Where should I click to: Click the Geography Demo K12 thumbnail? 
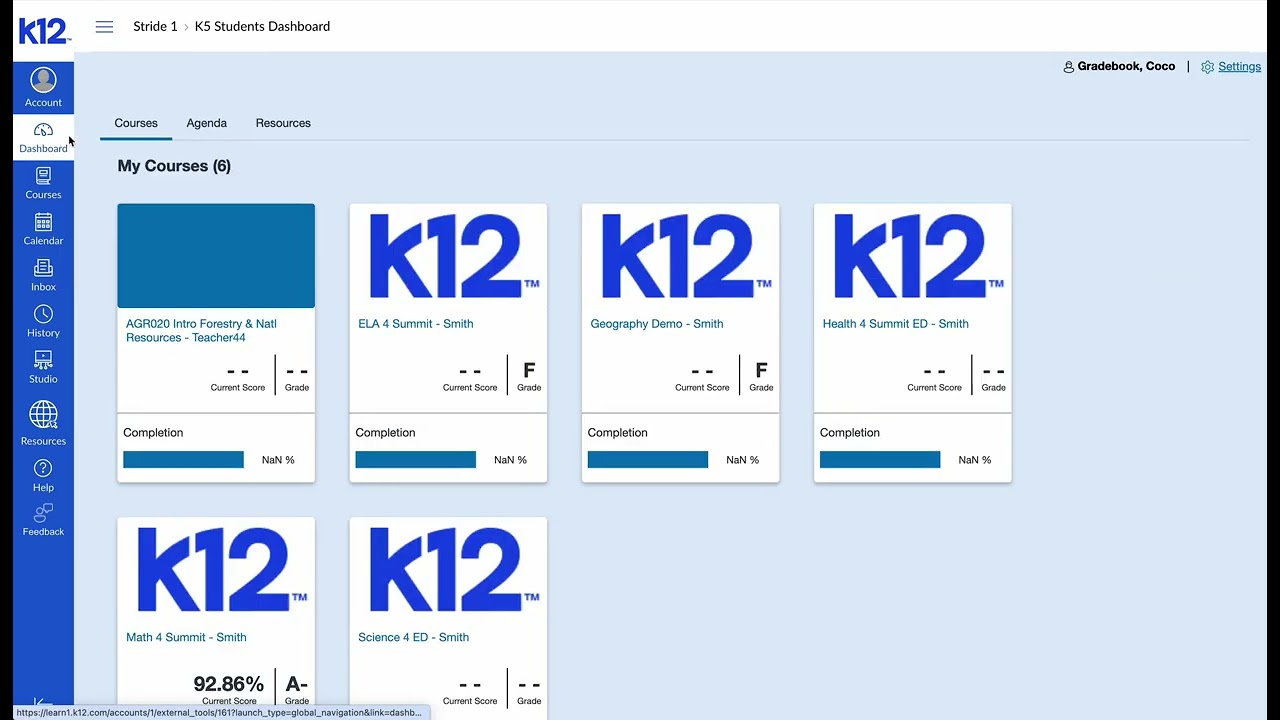(680, 256)
